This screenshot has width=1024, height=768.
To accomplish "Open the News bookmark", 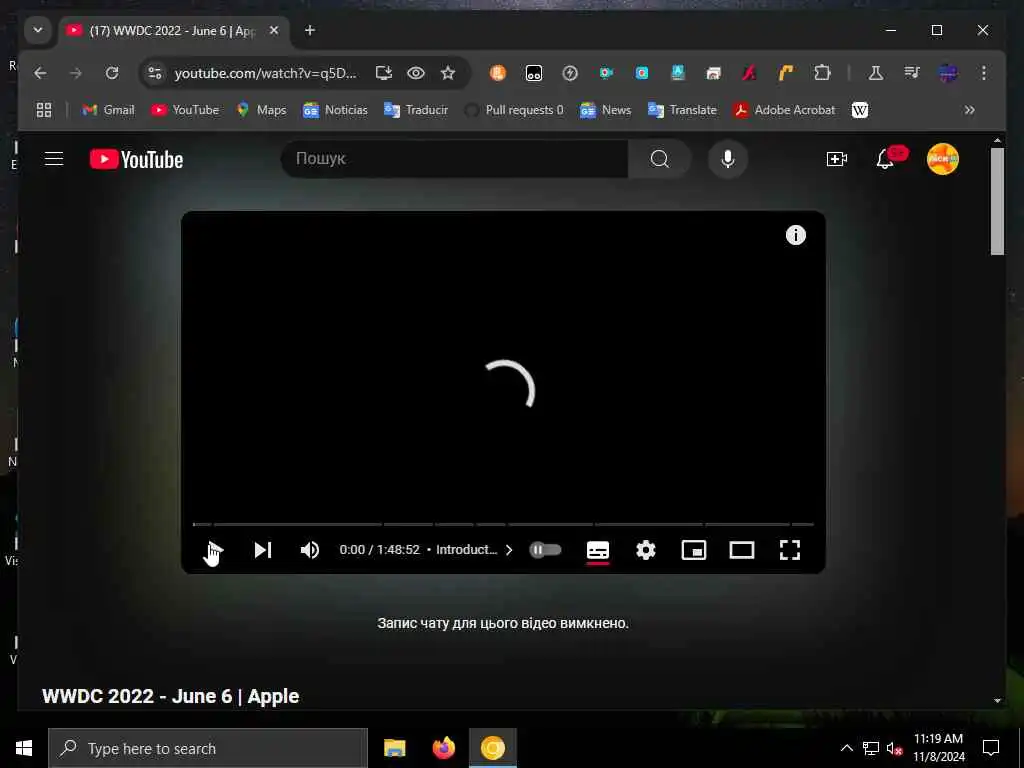I will pyautogui.click(x=605, y=110).
